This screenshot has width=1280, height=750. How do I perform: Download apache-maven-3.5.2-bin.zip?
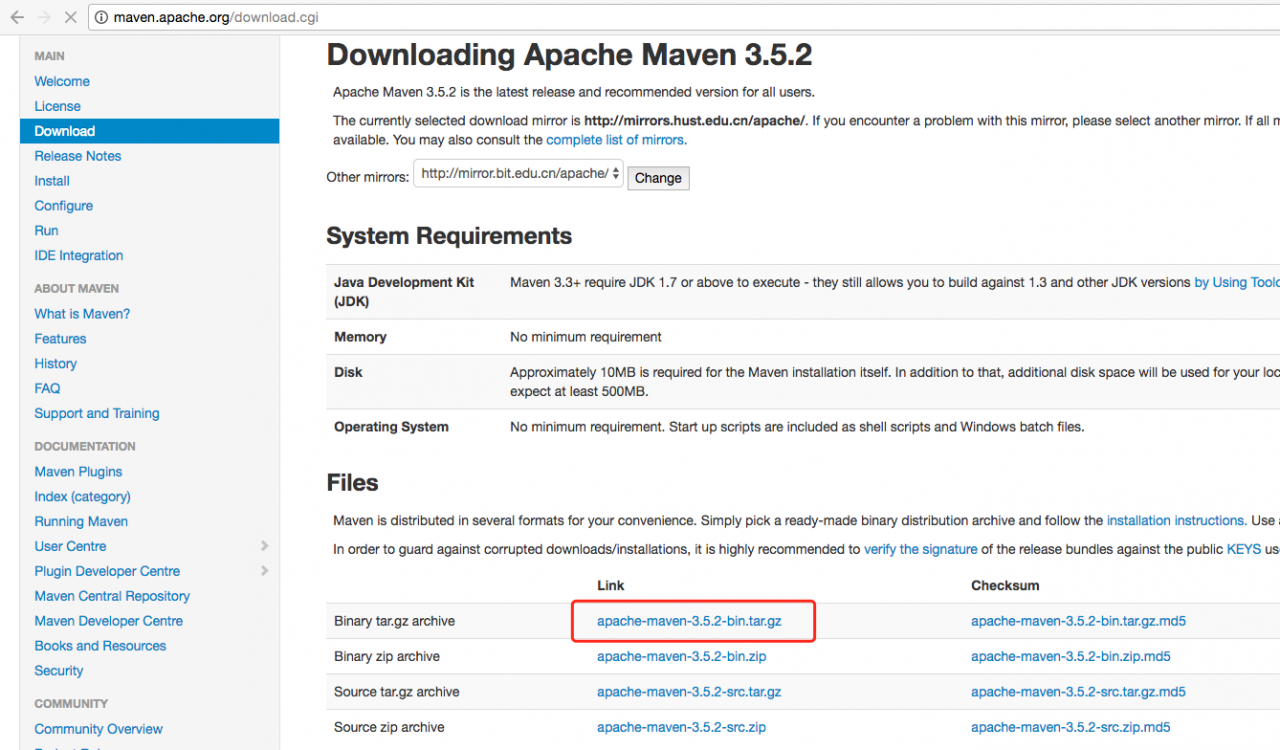(681, 657)
